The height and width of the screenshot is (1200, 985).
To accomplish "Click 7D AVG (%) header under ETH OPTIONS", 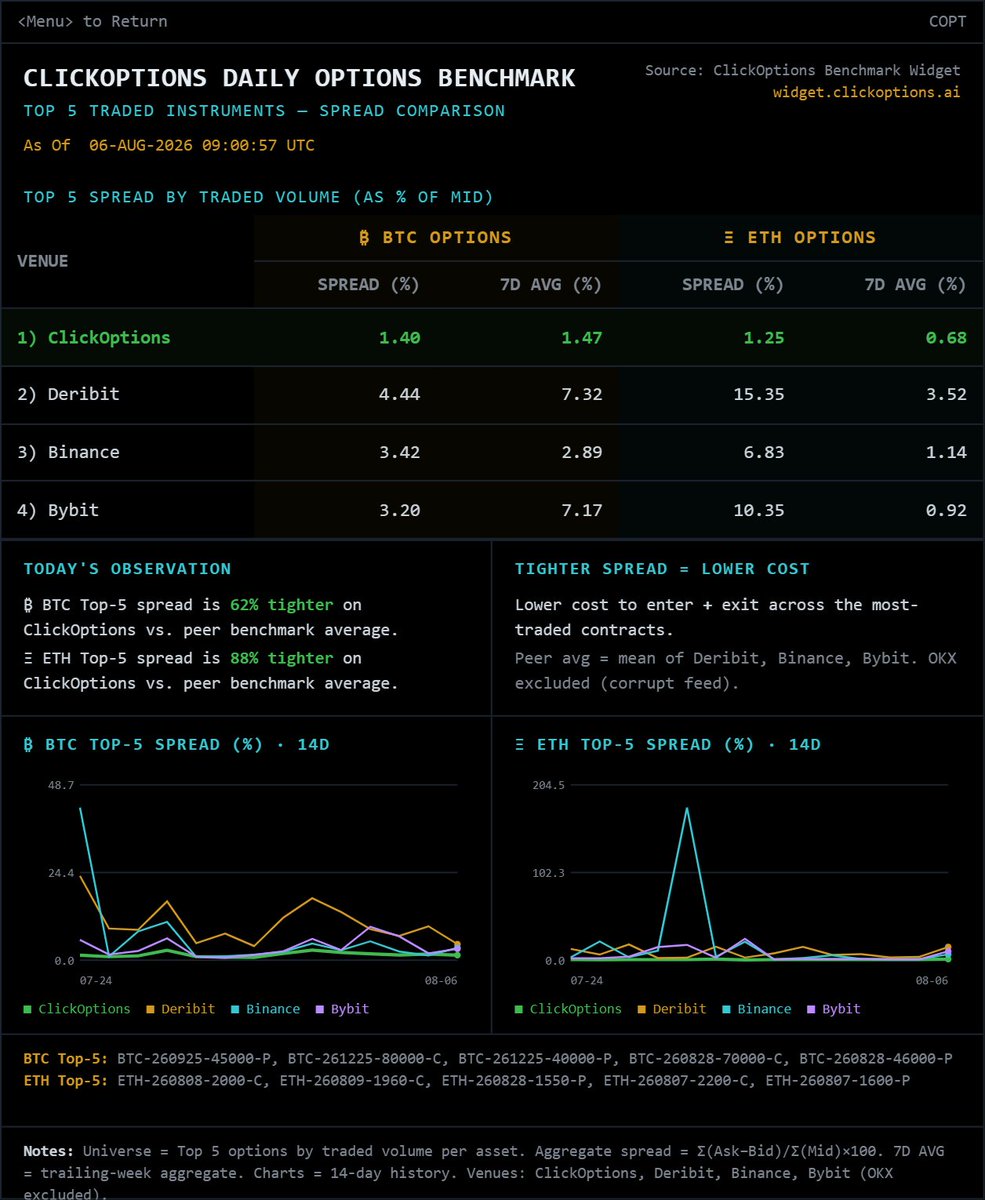I will [x=915, y=284].
